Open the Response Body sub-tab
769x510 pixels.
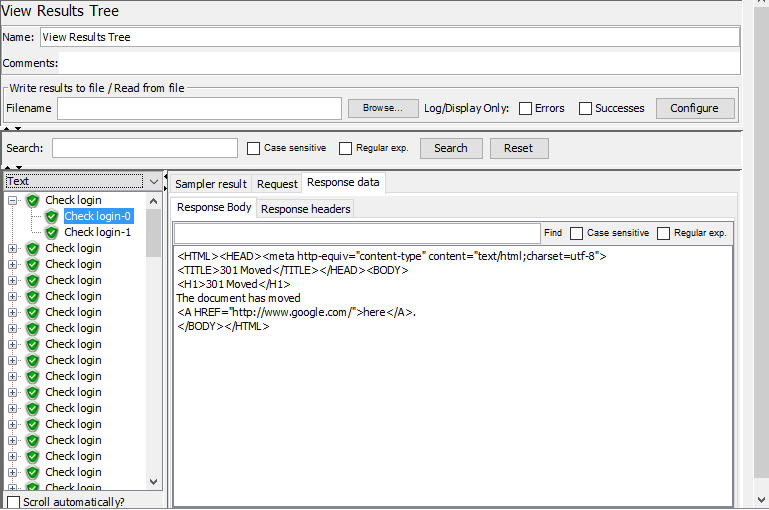click(214, 207)
